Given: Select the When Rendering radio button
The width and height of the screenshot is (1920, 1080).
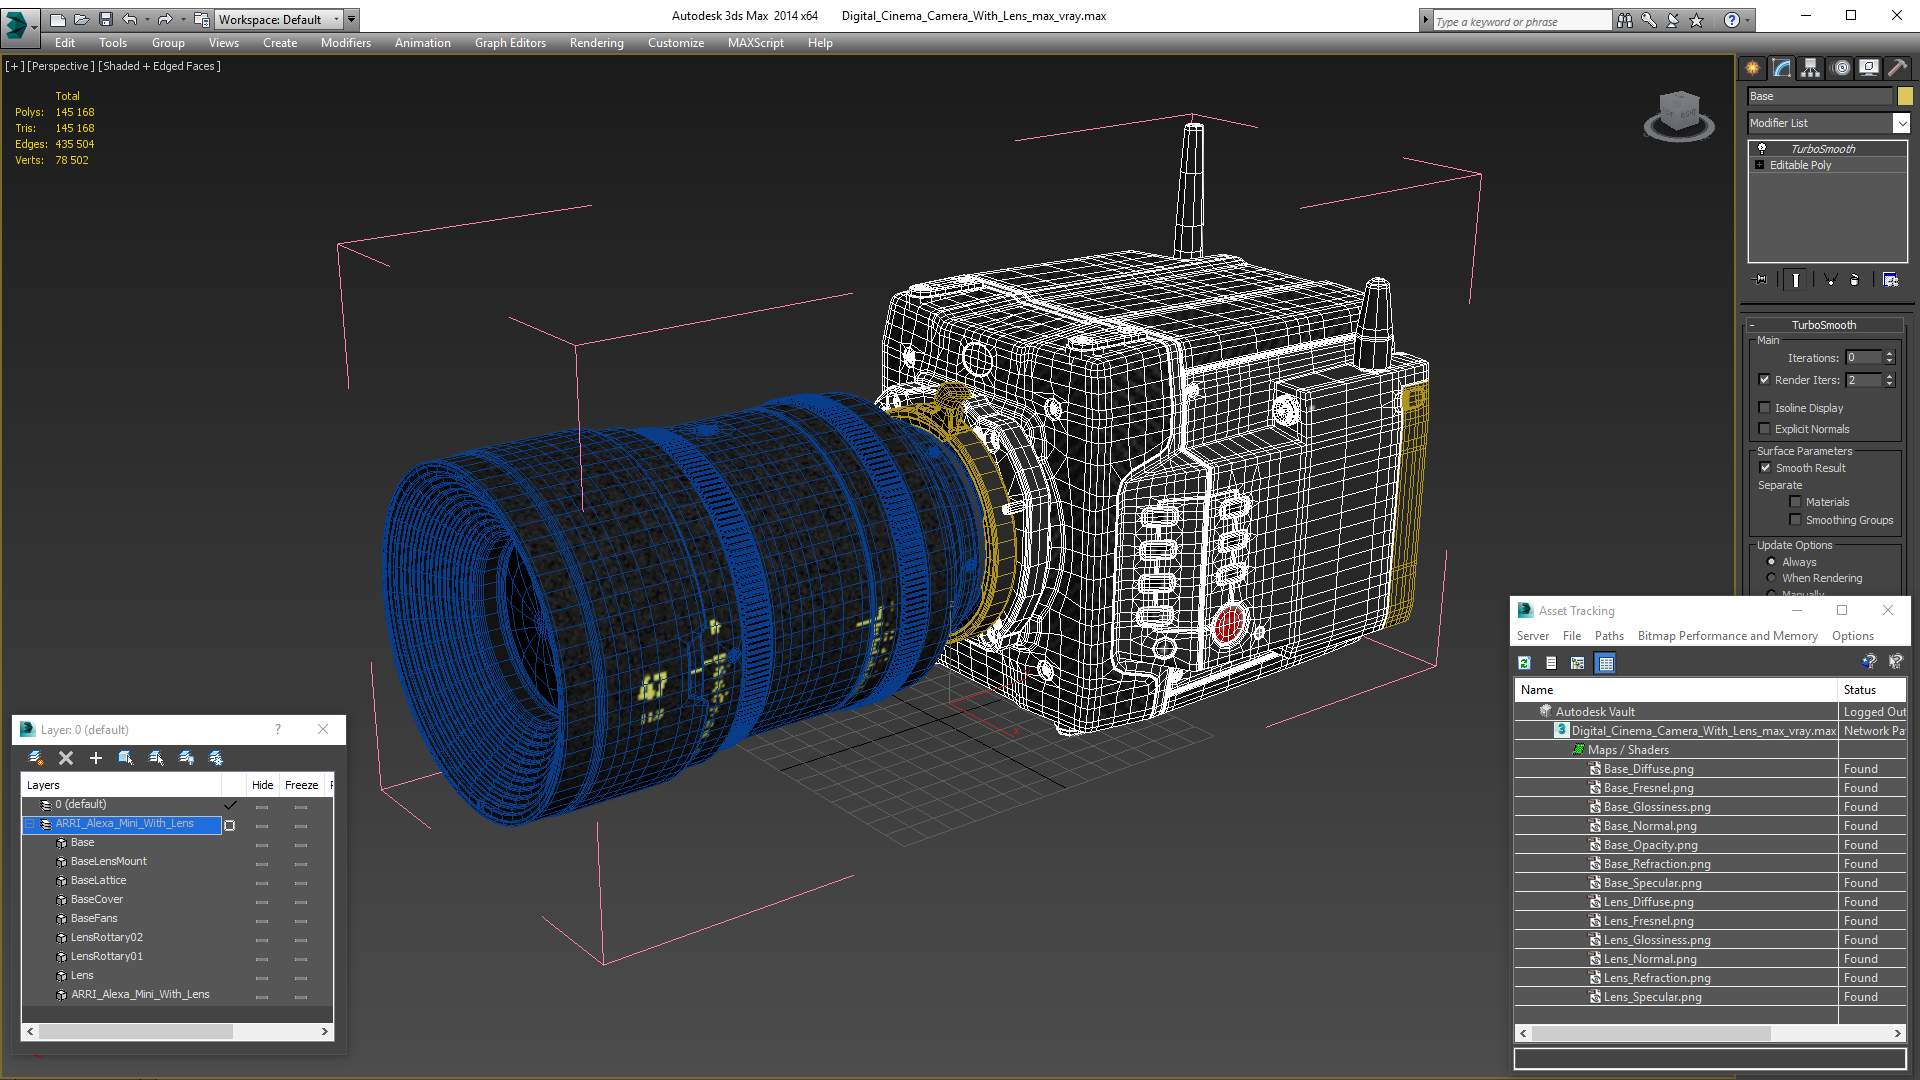Looking at the screenshot, I should coord(1772,578).
